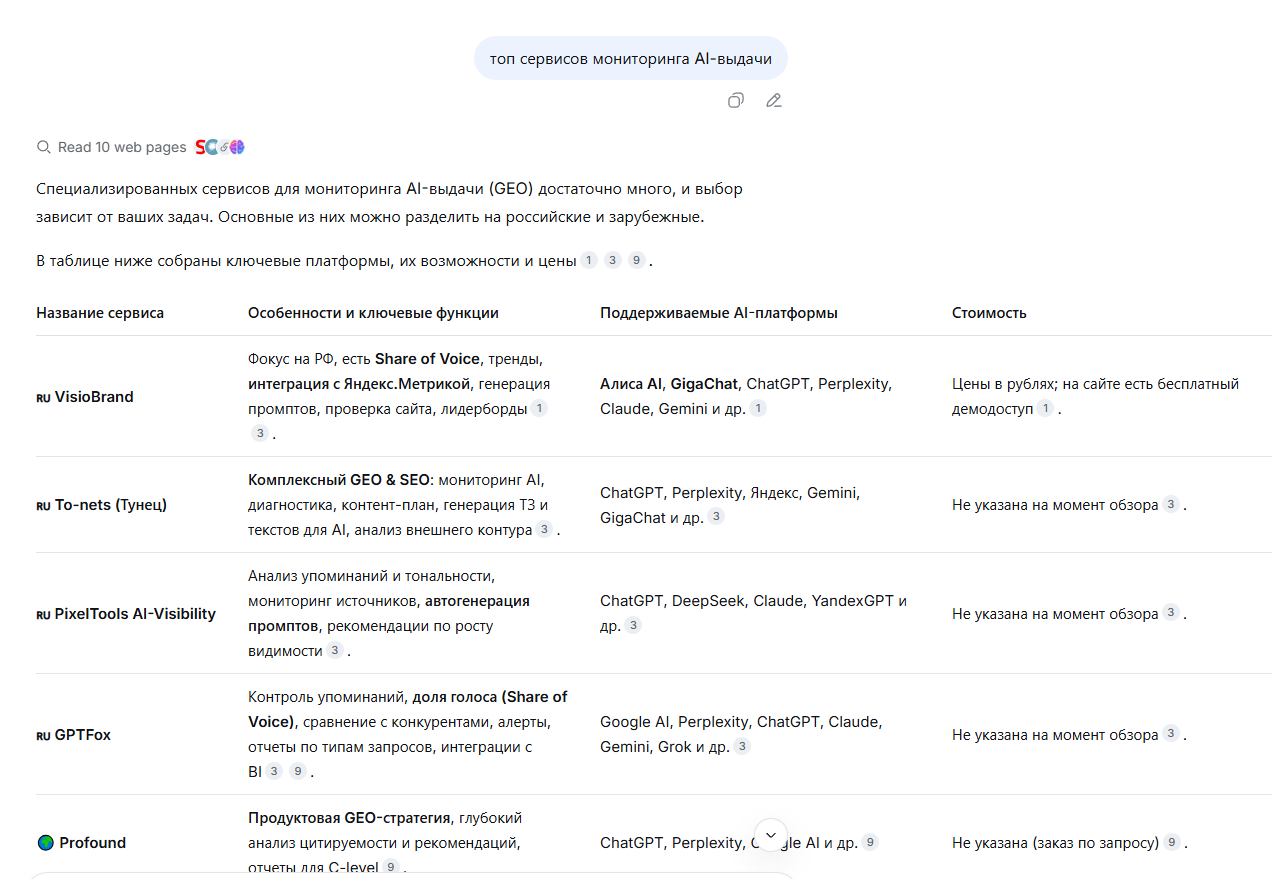Expand the Read 10 web pages sources
The image size is (1287, 879).
click(122, 147)
